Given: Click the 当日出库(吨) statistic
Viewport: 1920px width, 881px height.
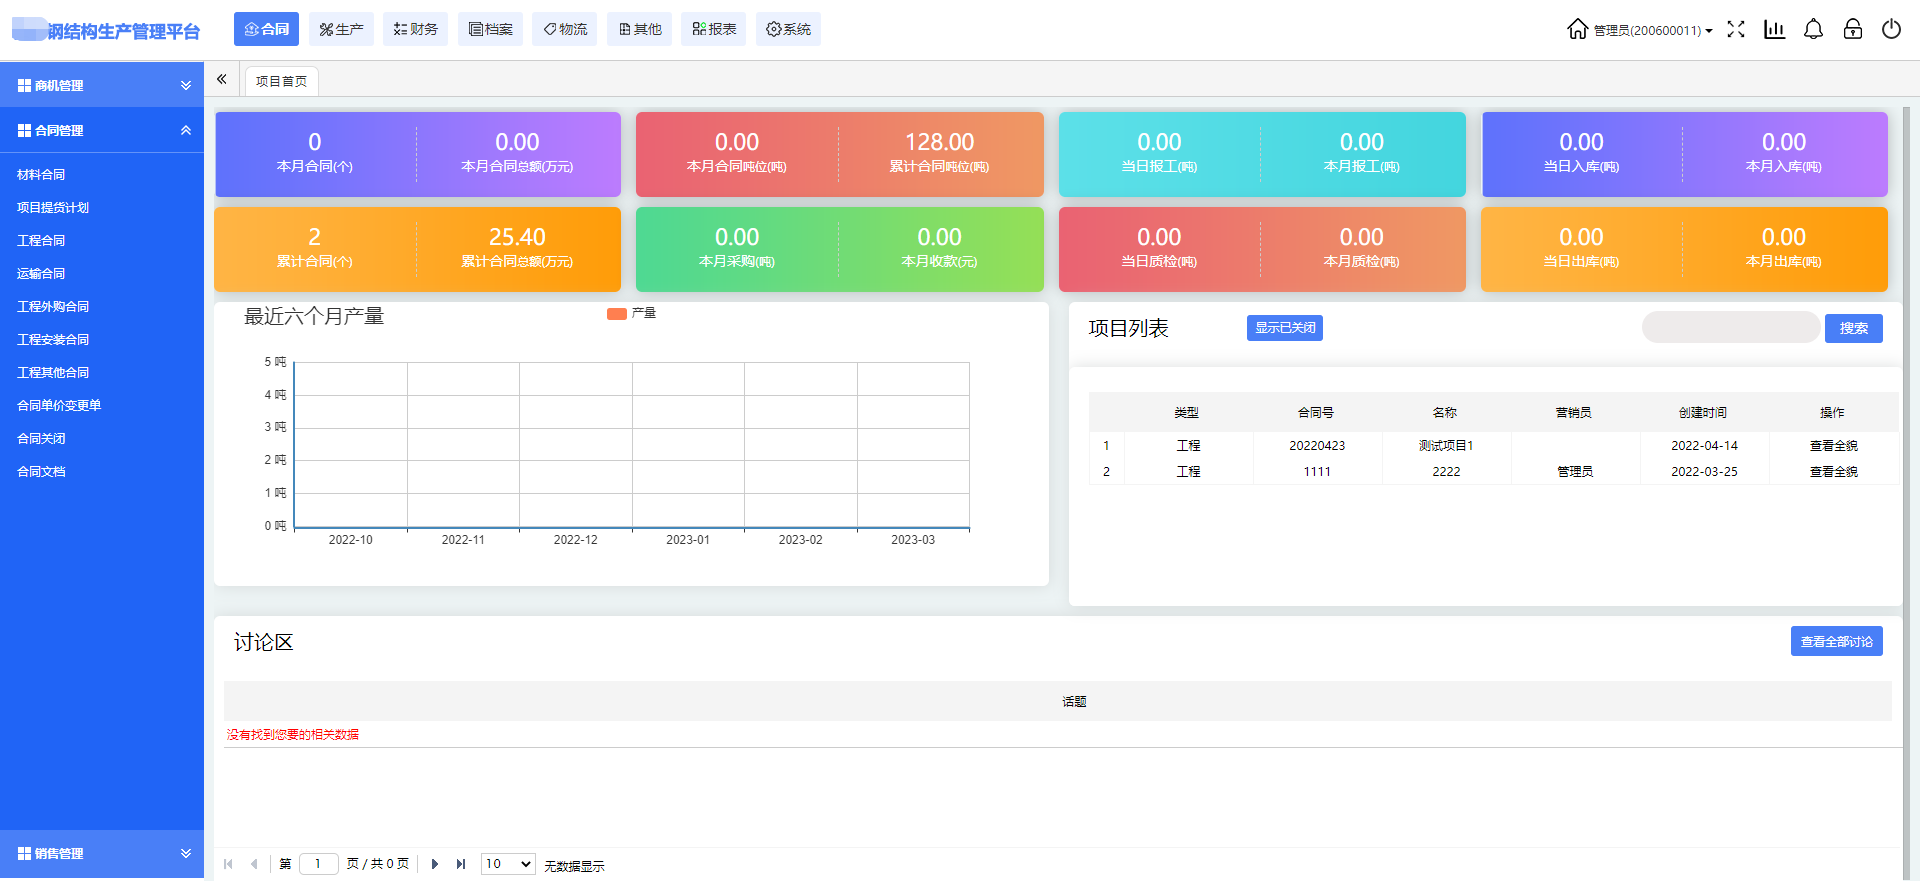Looking at the screenshot, I should 1581,249.
